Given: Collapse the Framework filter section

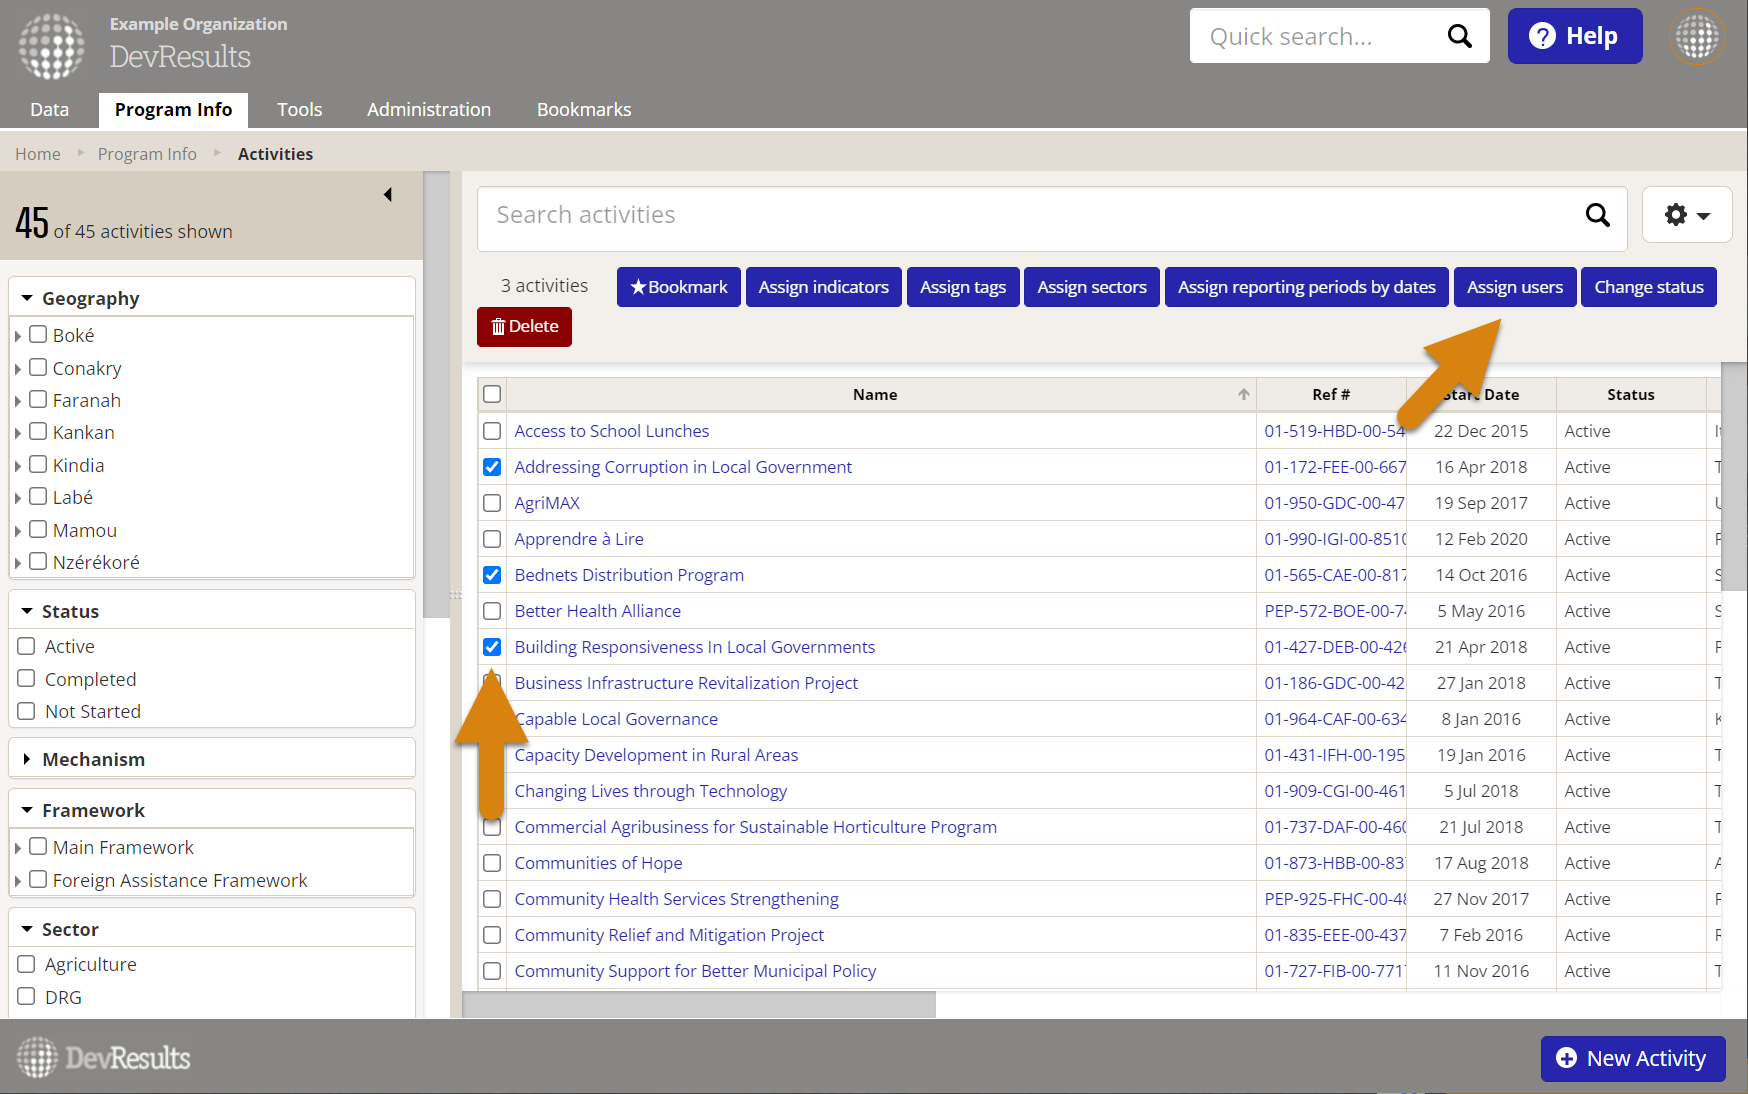Looking at the screenshot, I should pos(27,810).
